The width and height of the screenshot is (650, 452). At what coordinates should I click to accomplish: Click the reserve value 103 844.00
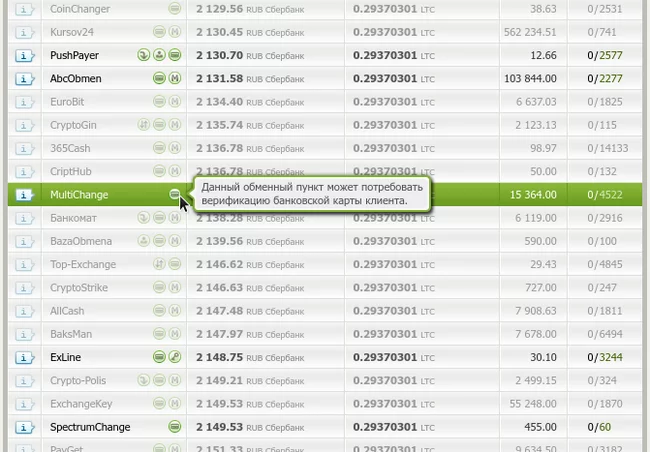pos(530,79)
